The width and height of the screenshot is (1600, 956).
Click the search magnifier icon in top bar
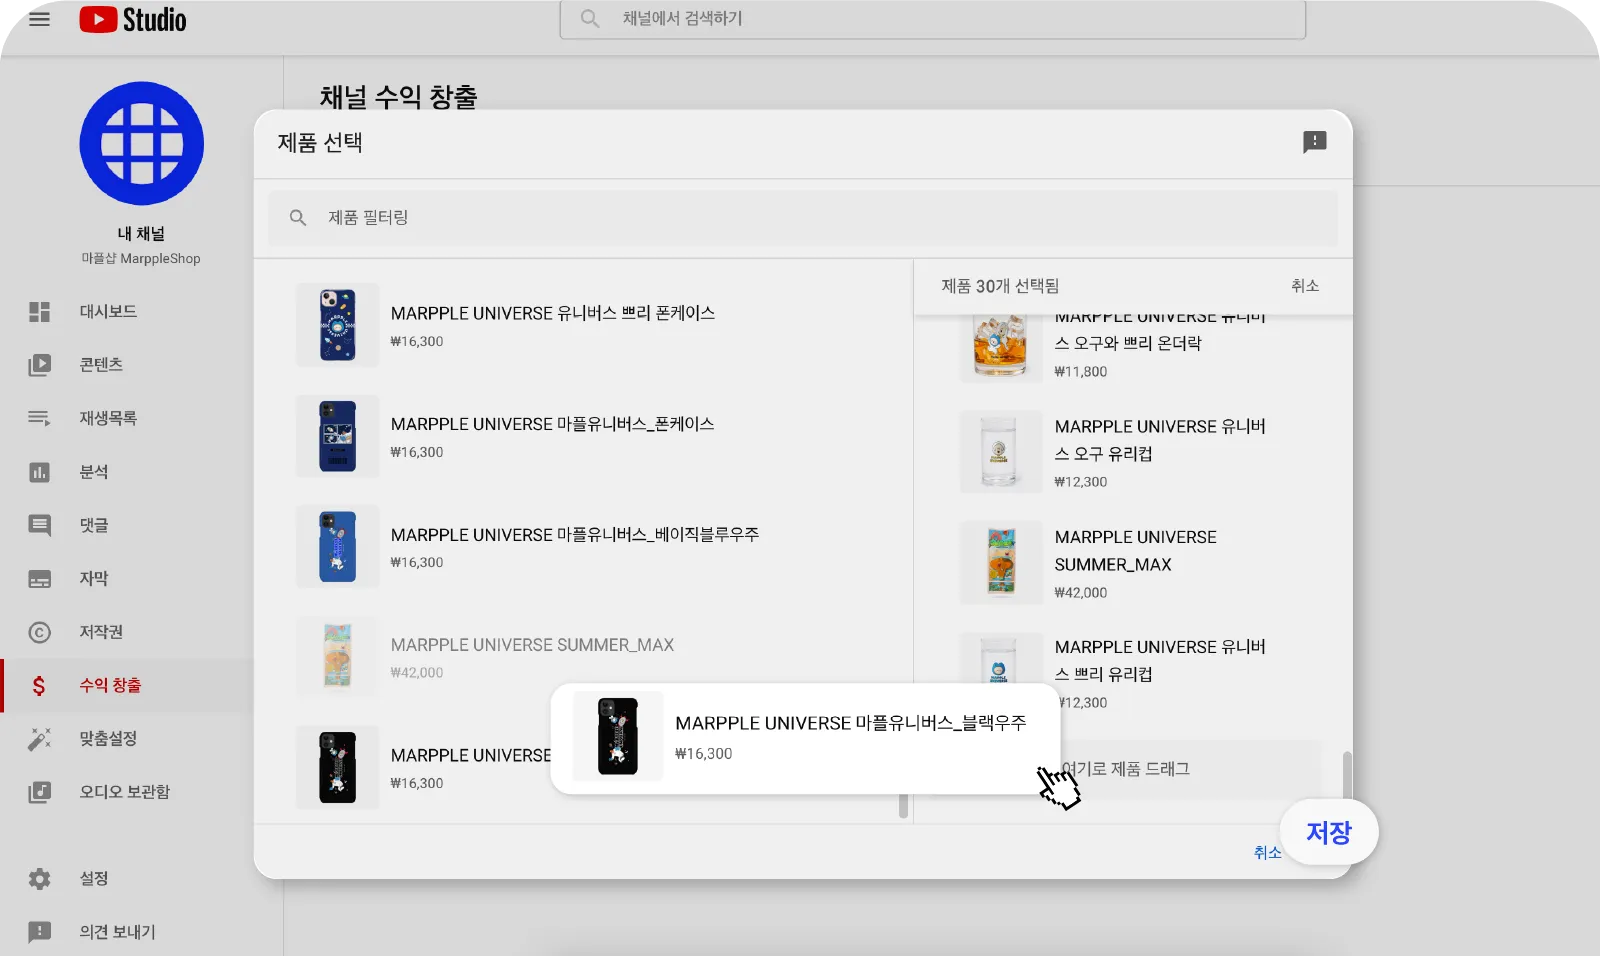[x=590, y=19]
